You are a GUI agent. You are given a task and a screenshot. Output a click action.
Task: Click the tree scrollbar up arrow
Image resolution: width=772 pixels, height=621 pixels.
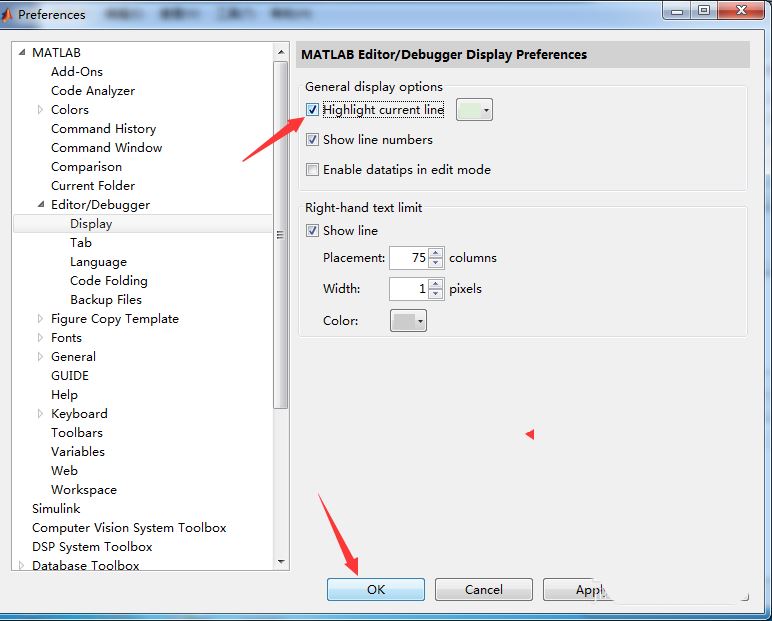coord(281,52)
